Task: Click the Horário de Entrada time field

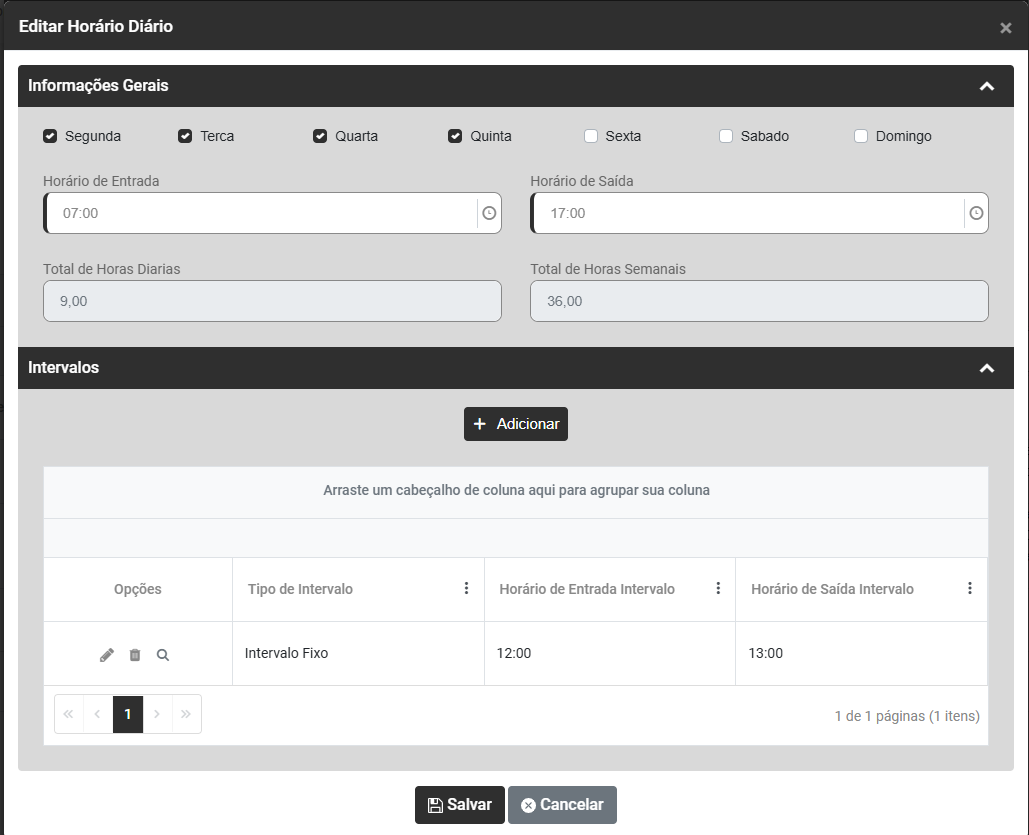Action: click(x=262, y=213)
